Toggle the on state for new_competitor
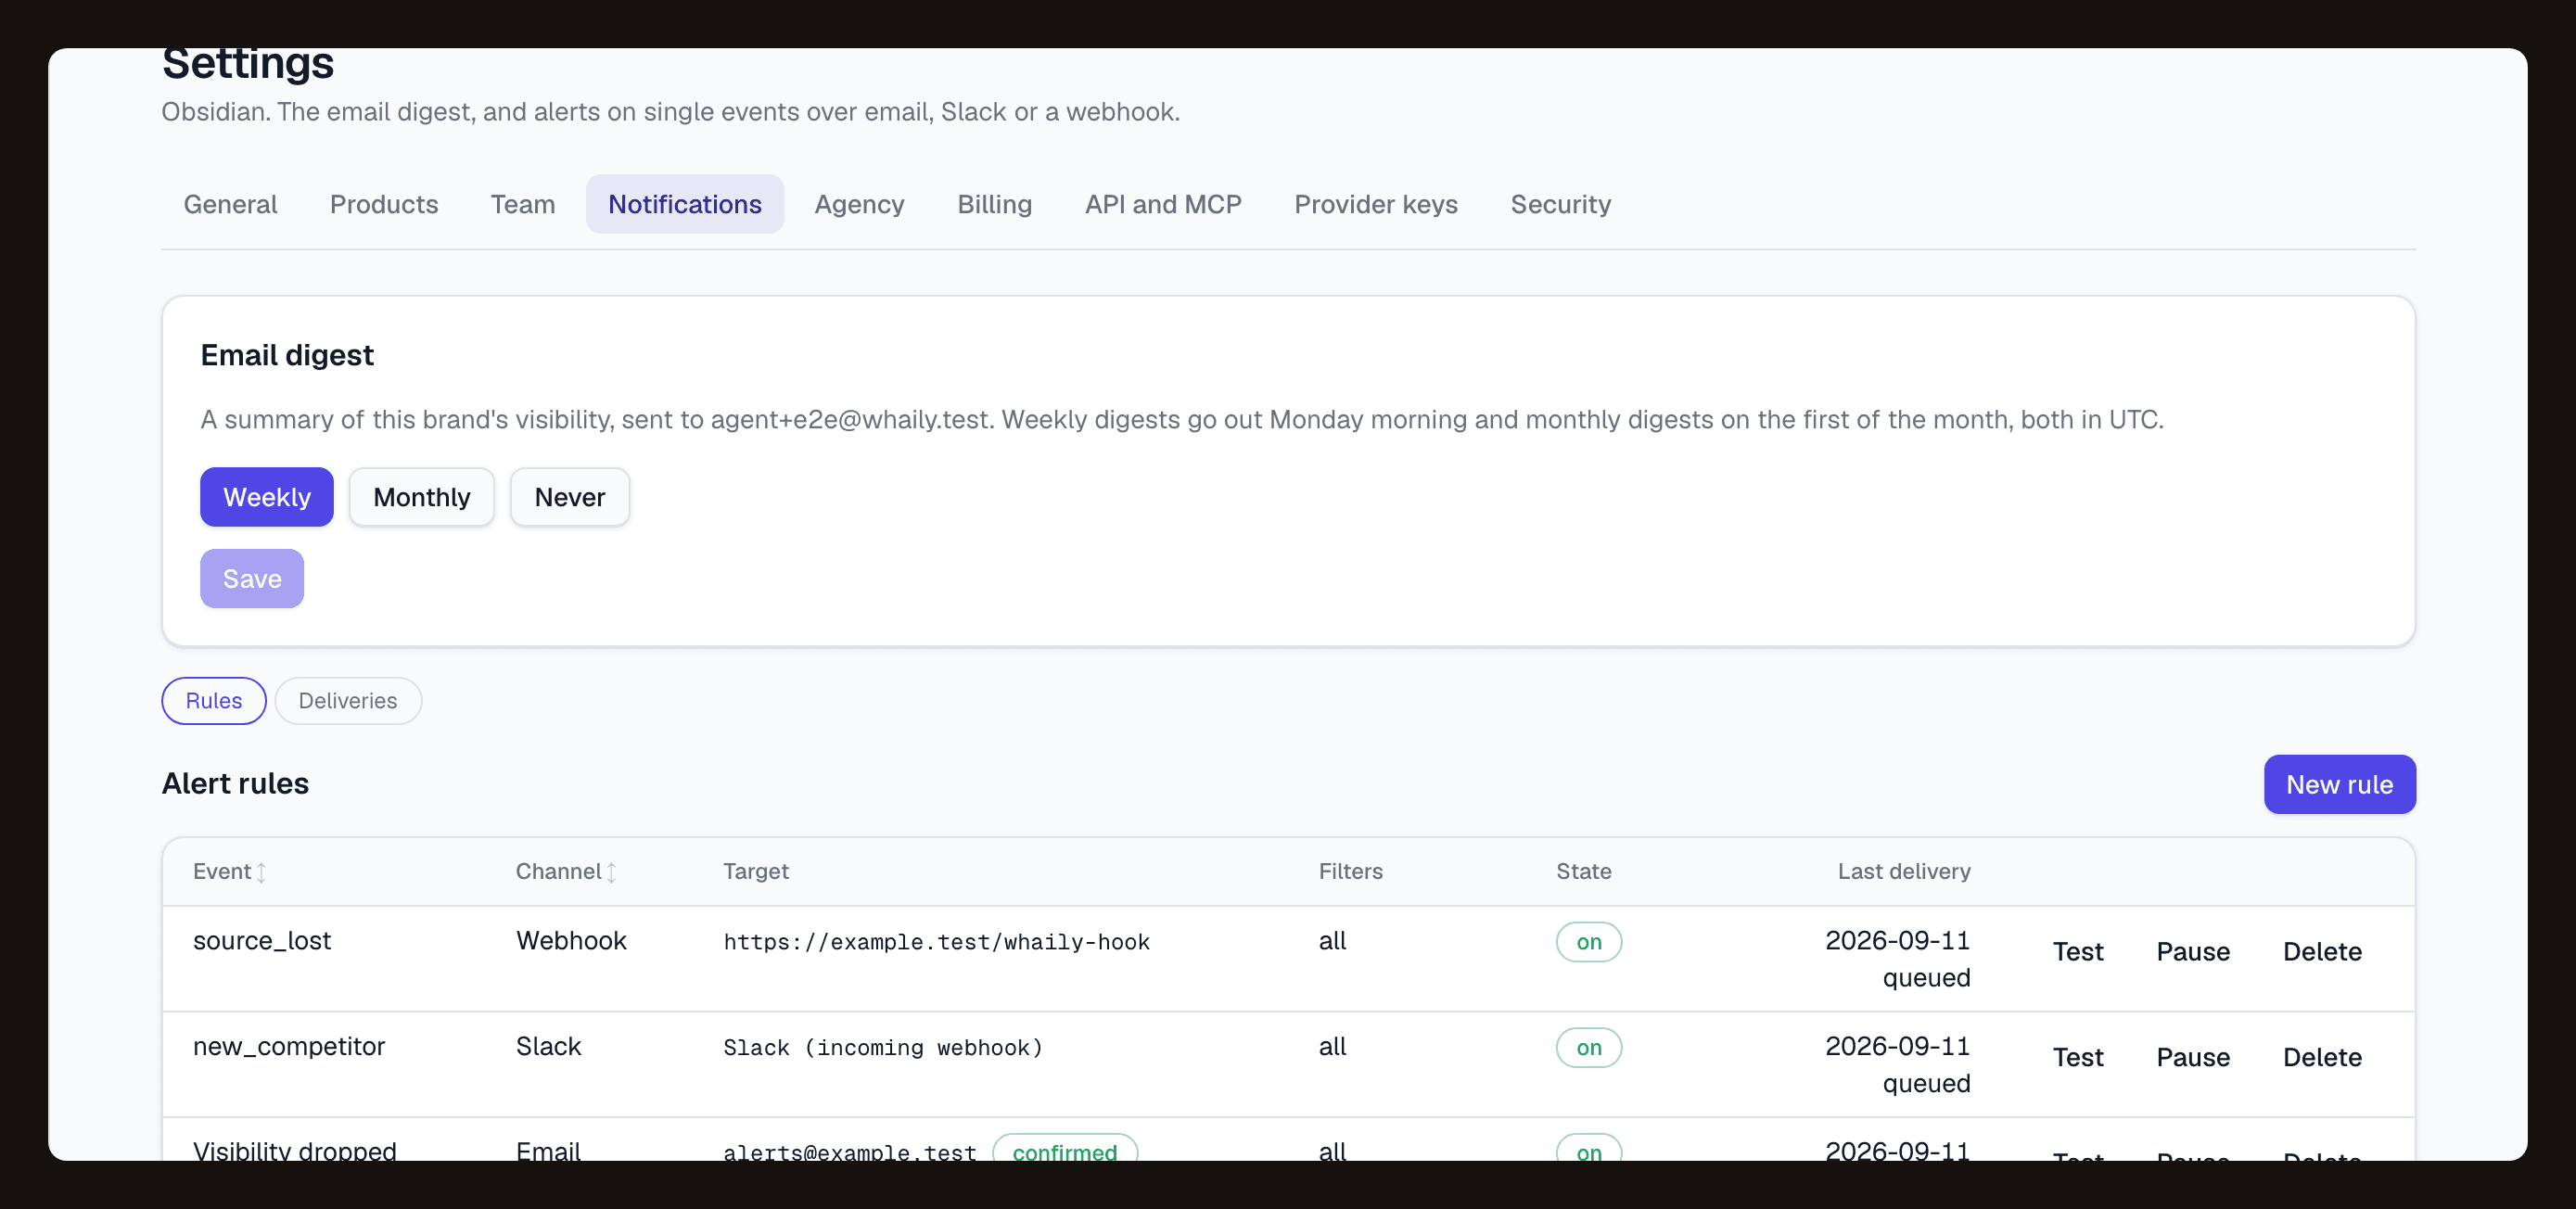 [1588, 1048]
